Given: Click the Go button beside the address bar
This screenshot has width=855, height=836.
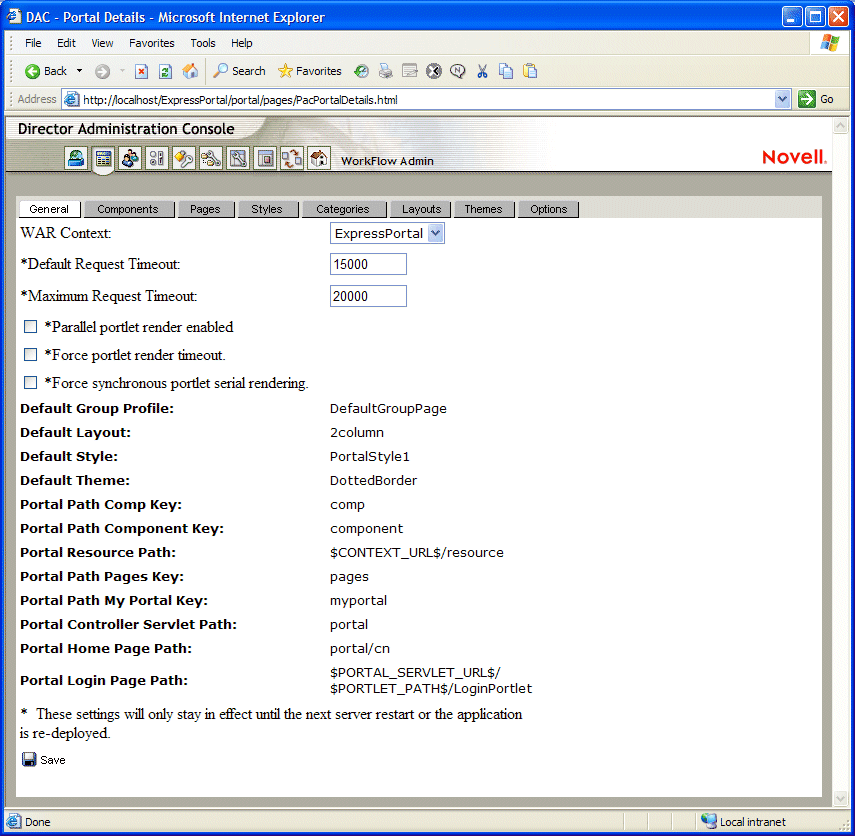Looking at the screenshot, I should (x=816, y=99).
